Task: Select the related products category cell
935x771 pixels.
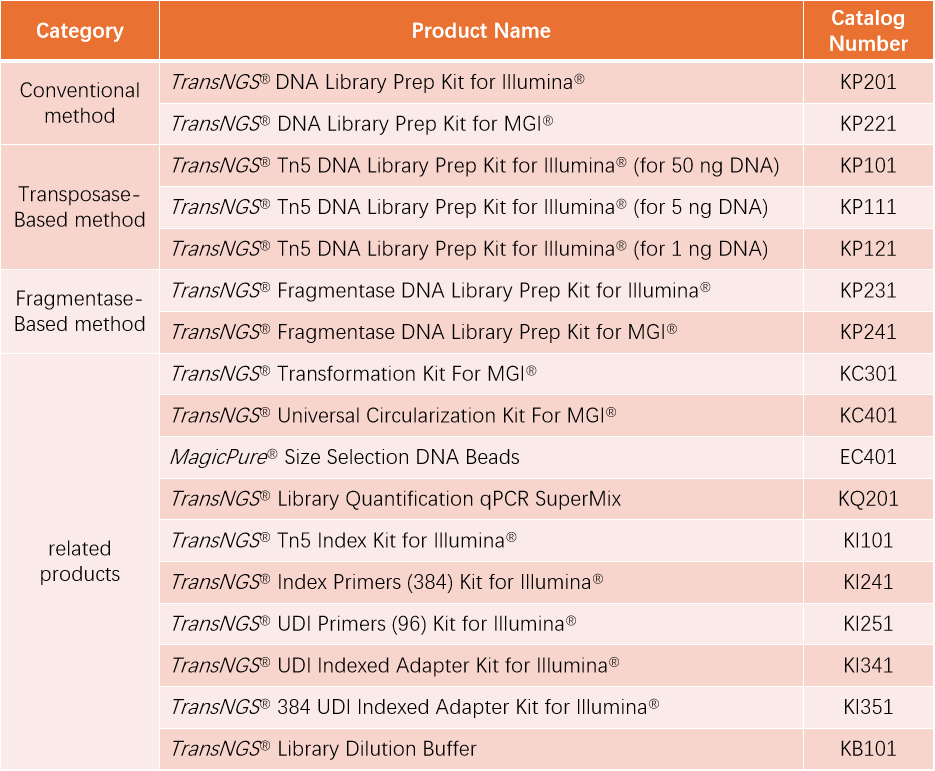Action: [80, 561]
